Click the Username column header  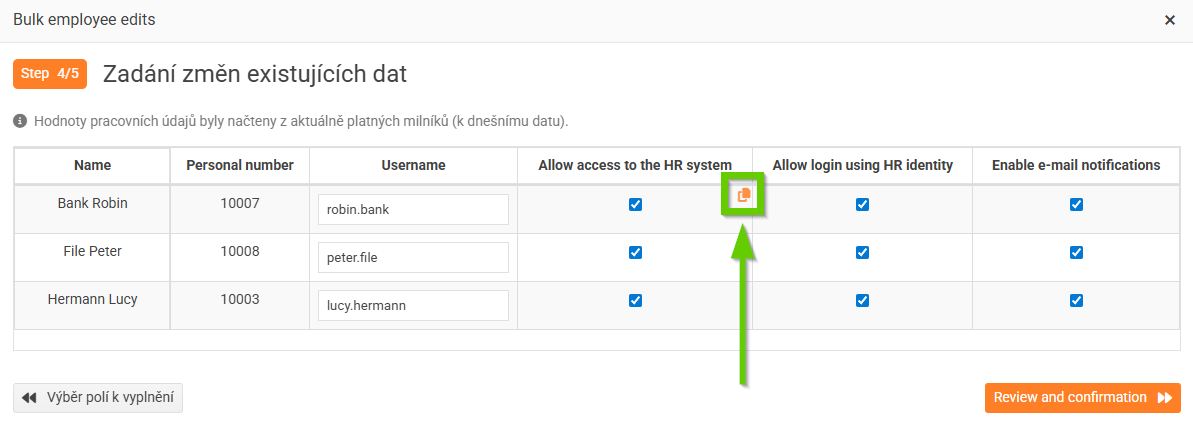point(413,165)
